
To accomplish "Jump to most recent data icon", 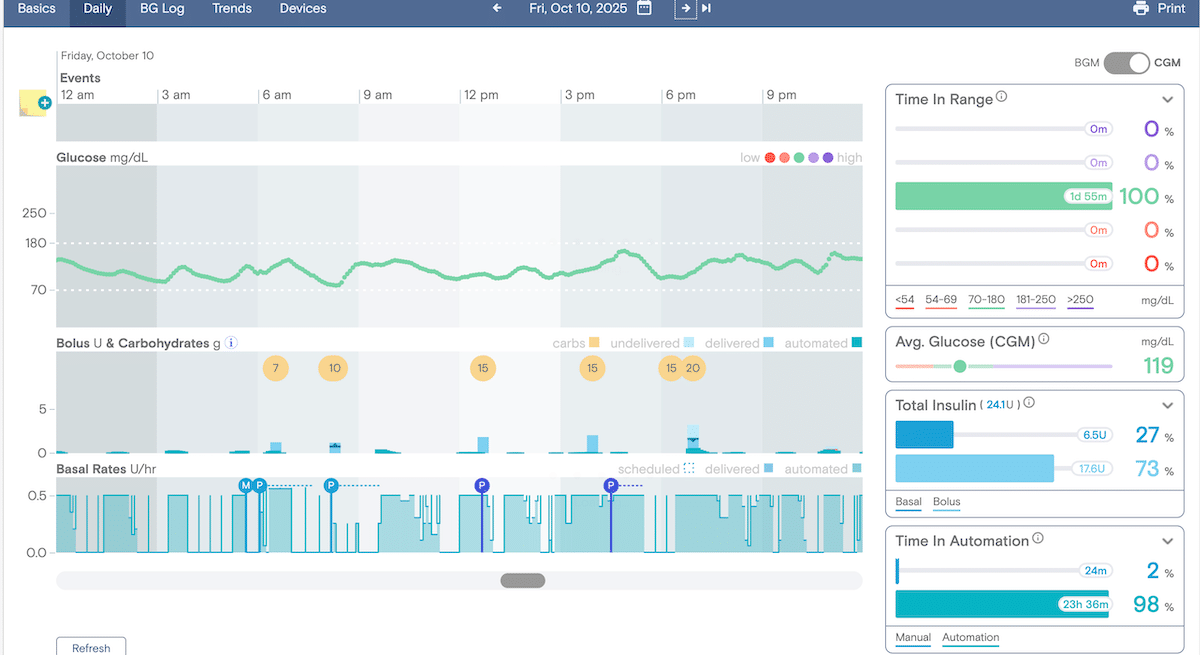I will 707,9.
